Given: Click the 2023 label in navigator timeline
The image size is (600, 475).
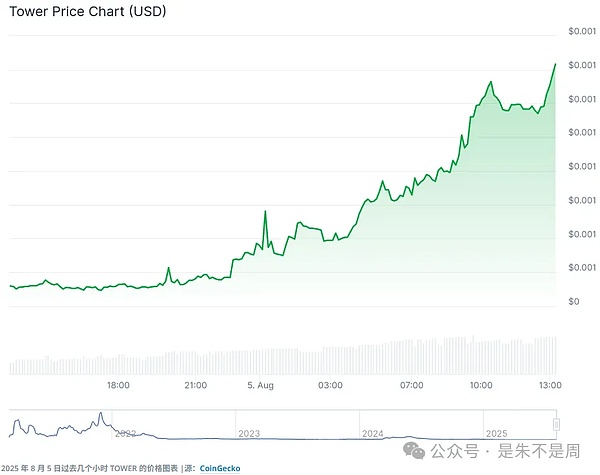Looking at the screenshot, I should (x=249, y=433).
